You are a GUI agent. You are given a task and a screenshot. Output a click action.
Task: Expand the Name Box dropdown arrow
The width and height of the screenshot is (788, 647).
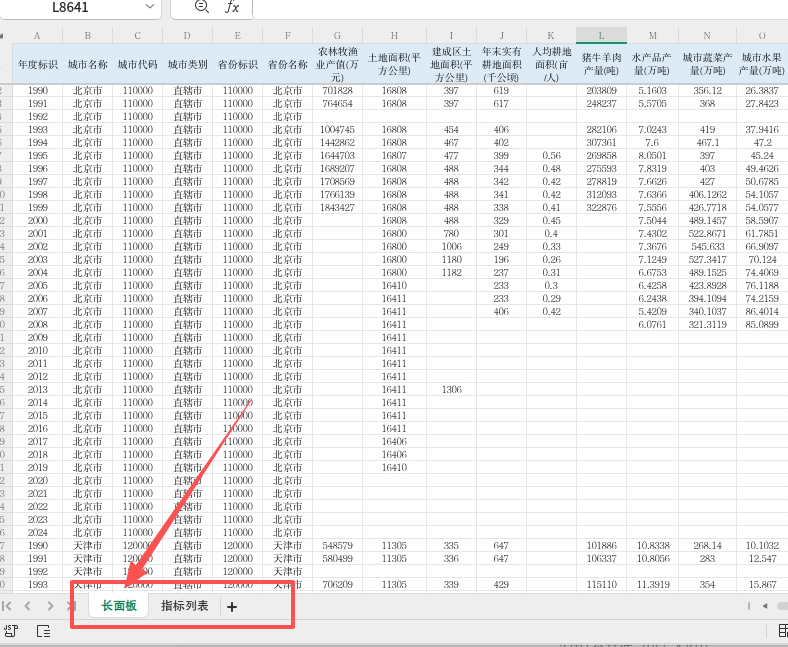[150, 8]
